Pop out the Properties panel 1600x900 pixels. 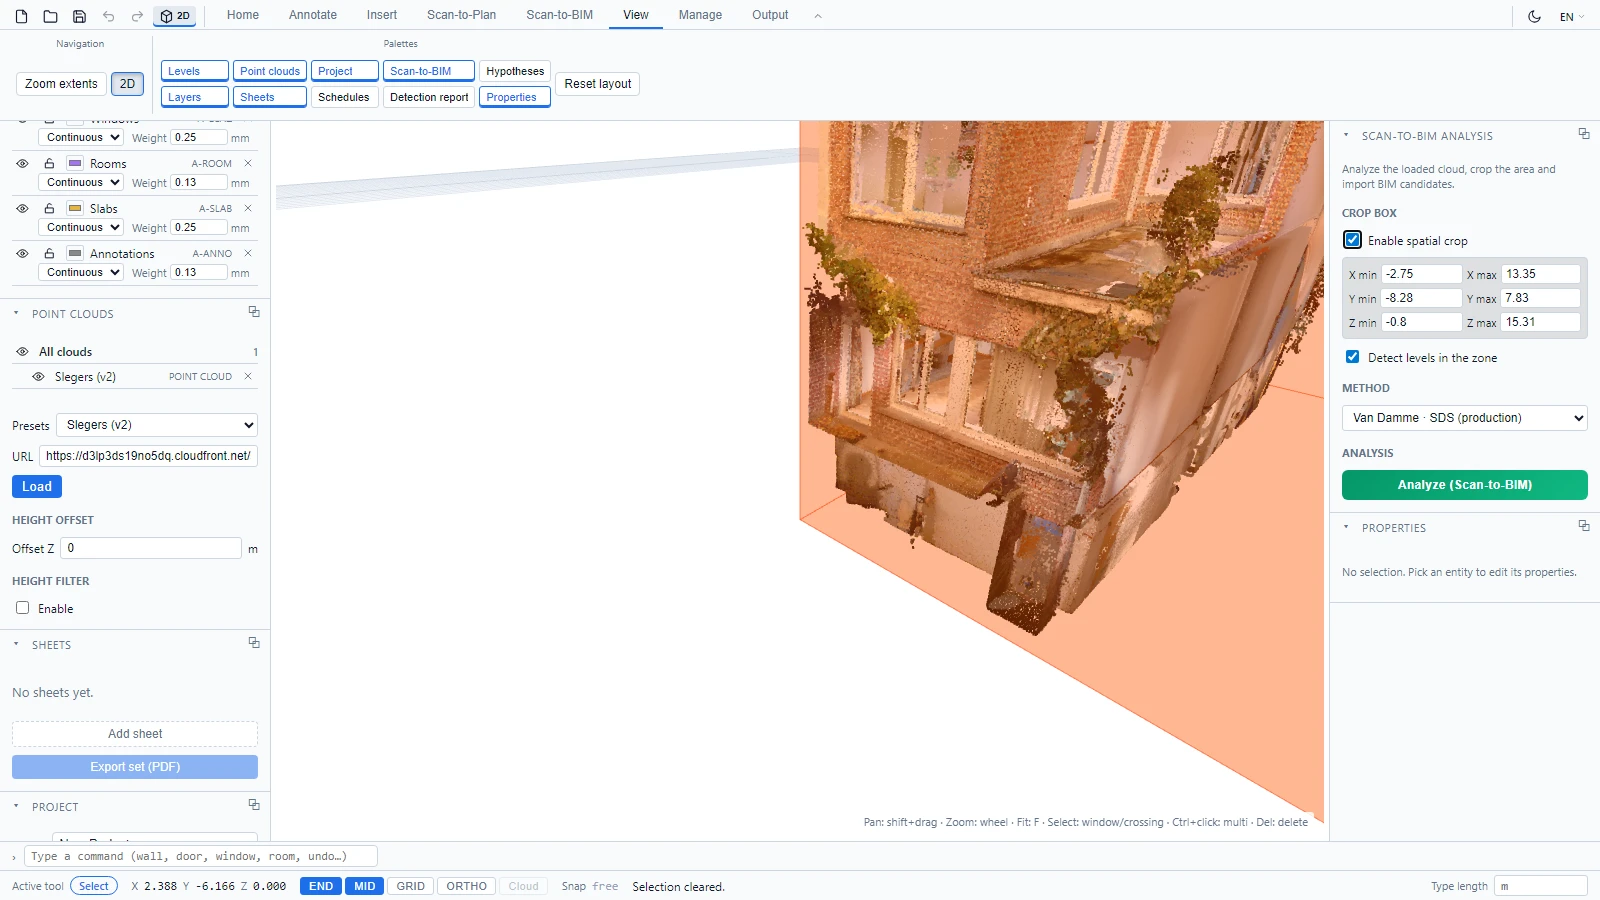tap(1584, 526)
